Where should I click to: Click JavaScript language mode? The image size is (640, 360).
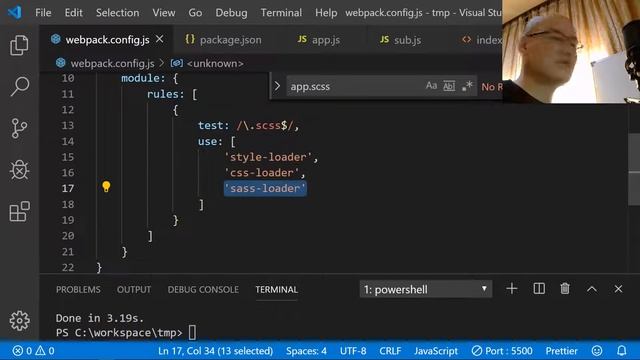point(436,351)
